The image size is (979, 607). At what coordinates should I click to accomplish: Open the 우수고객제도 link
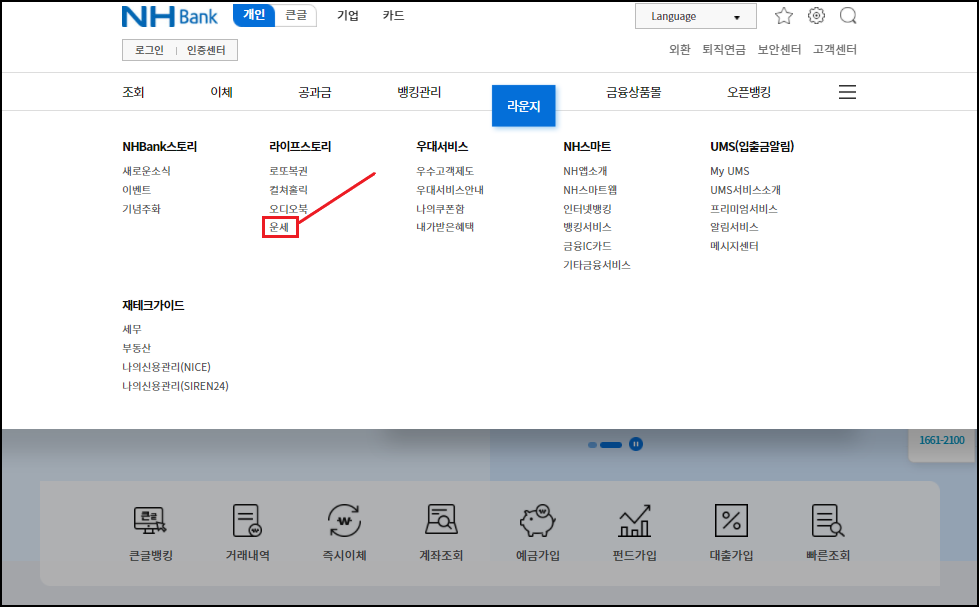(445, 170)
